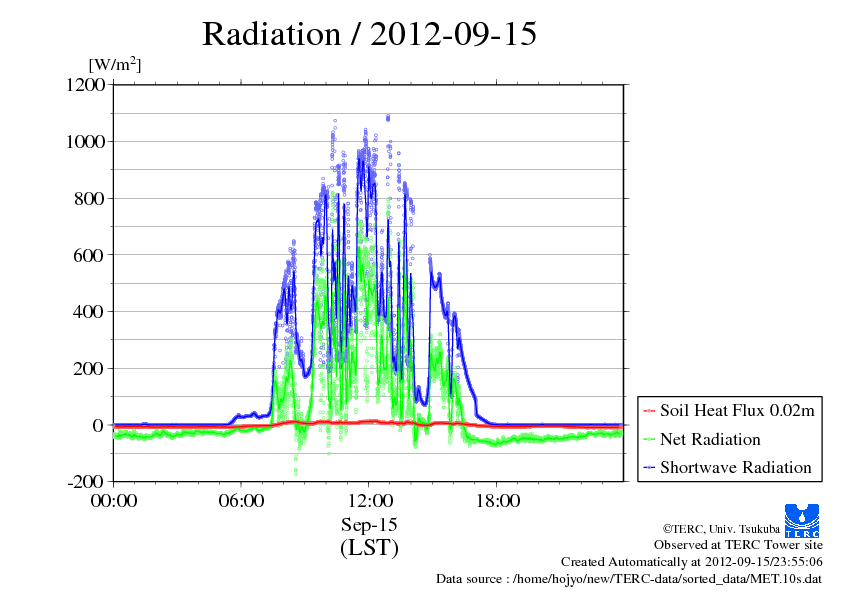This screenshot has height=595, width=842.
Task: Click the 1200 y-axis label
Action: click(x=85, y=85)
